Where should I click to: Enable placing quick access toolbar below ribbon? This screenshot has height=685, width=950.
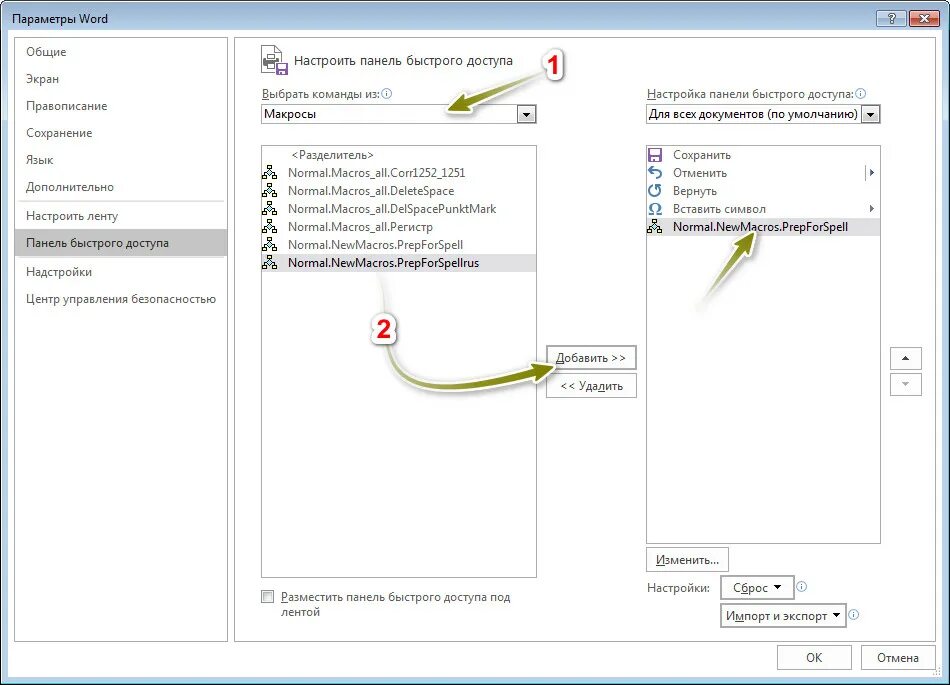point(267,597)
